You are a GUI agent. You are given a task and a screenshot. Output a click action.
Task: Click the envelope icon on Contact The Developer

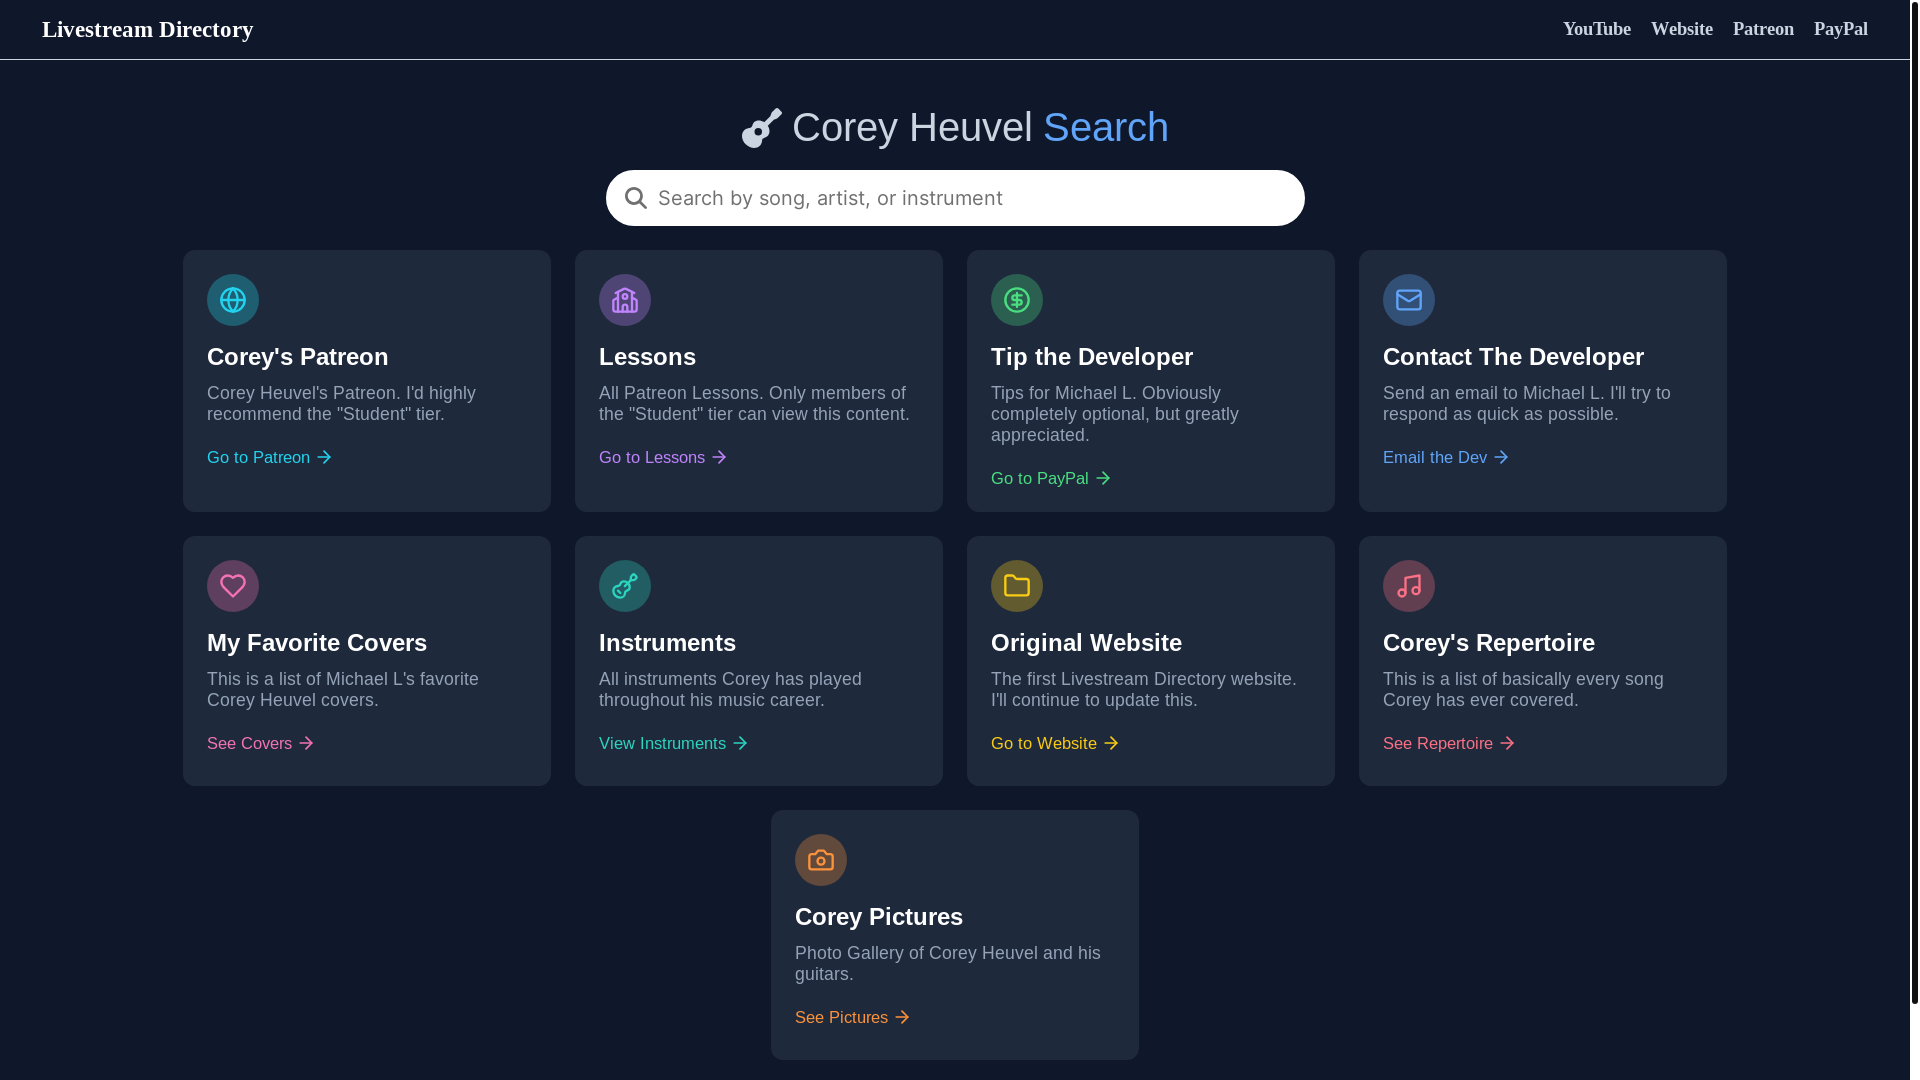(x=1409, y=300)
